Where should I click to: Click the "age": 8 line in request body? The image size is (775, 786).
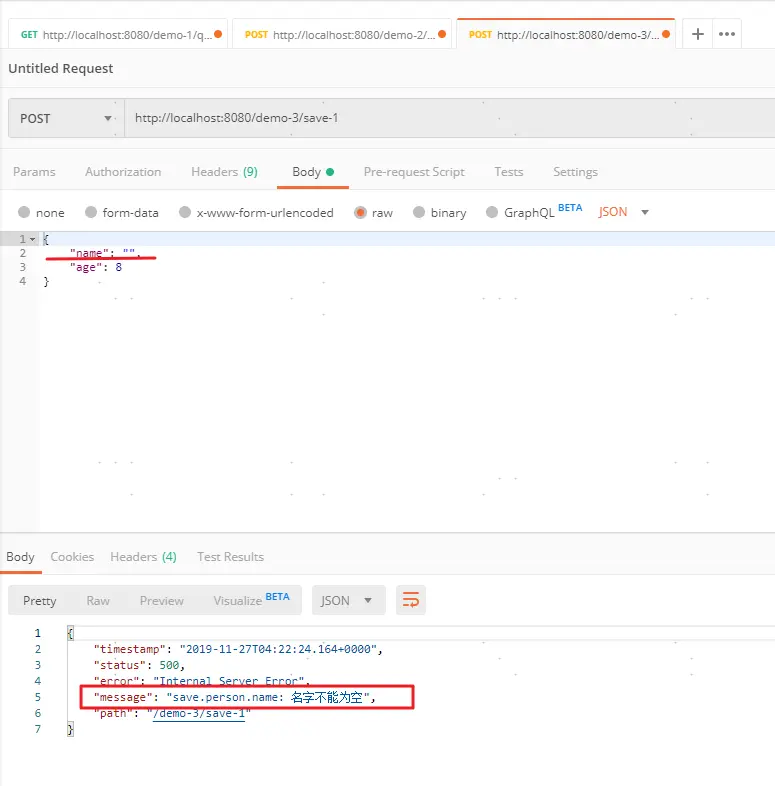[96, 267]
